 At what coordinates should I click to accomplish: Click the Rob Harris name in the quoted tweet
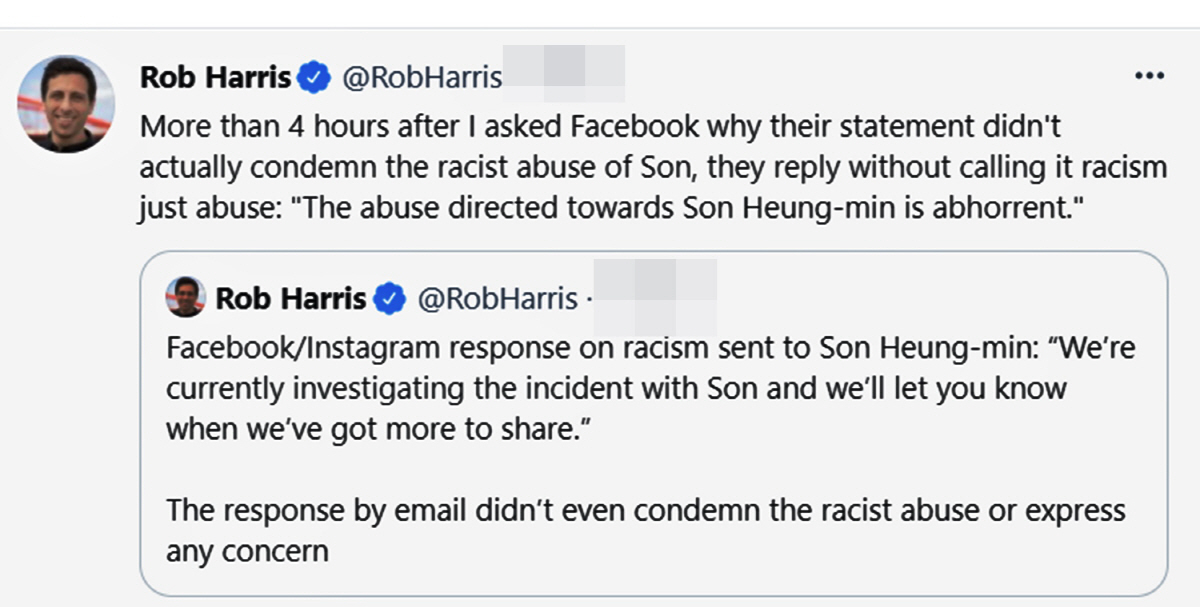tap(291, 298)
